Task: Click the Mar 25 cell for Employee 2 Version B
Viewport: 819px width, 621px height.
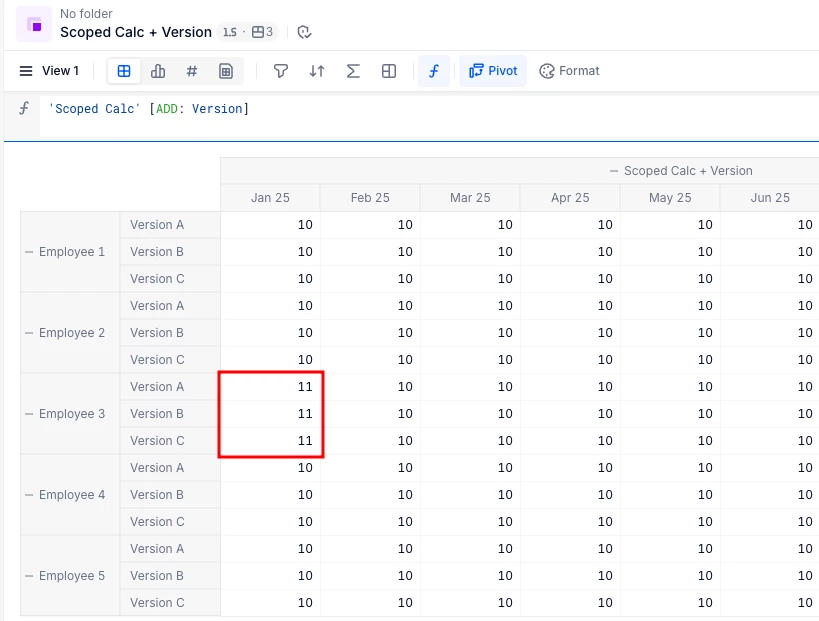Action: click(x=470, y=333)
